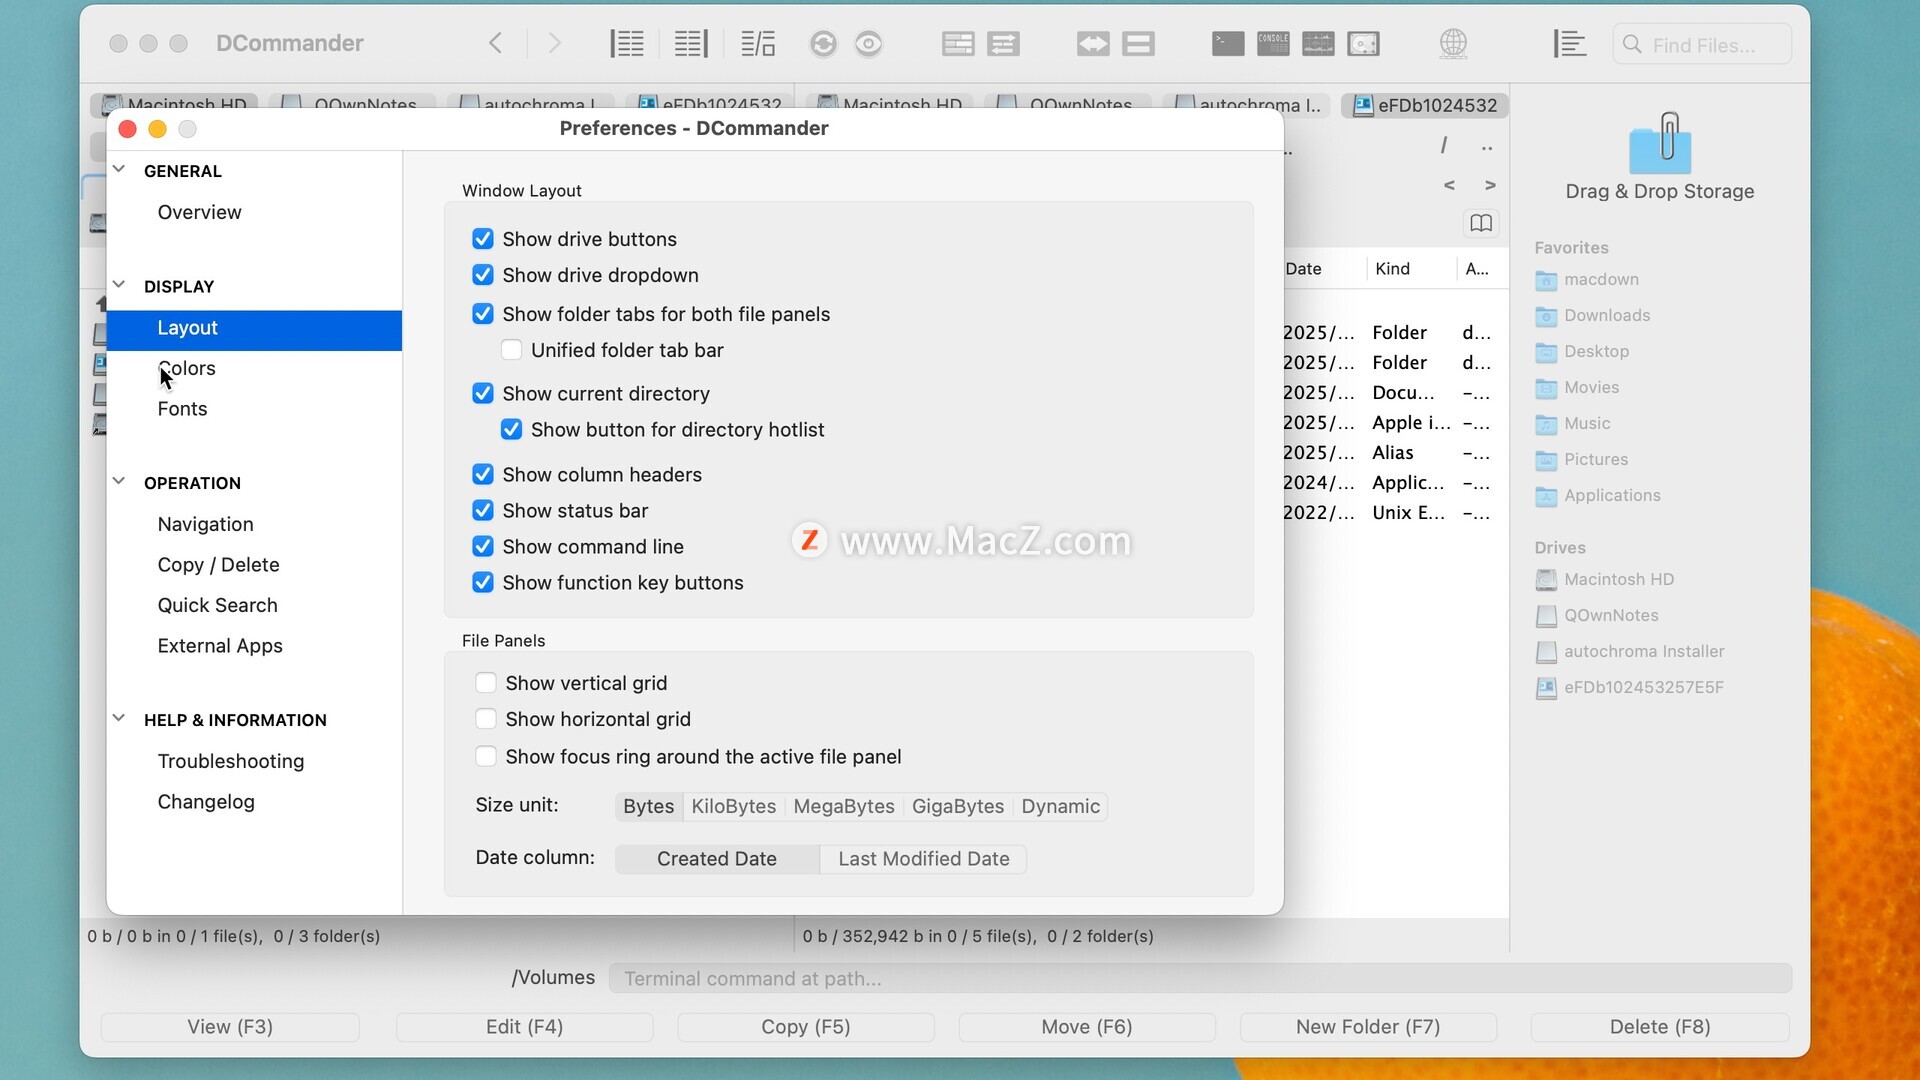Go back using the toolbar back arrow
Image resolution: width=1920 pixels, height=1080 pixels.
coord(495,43)
